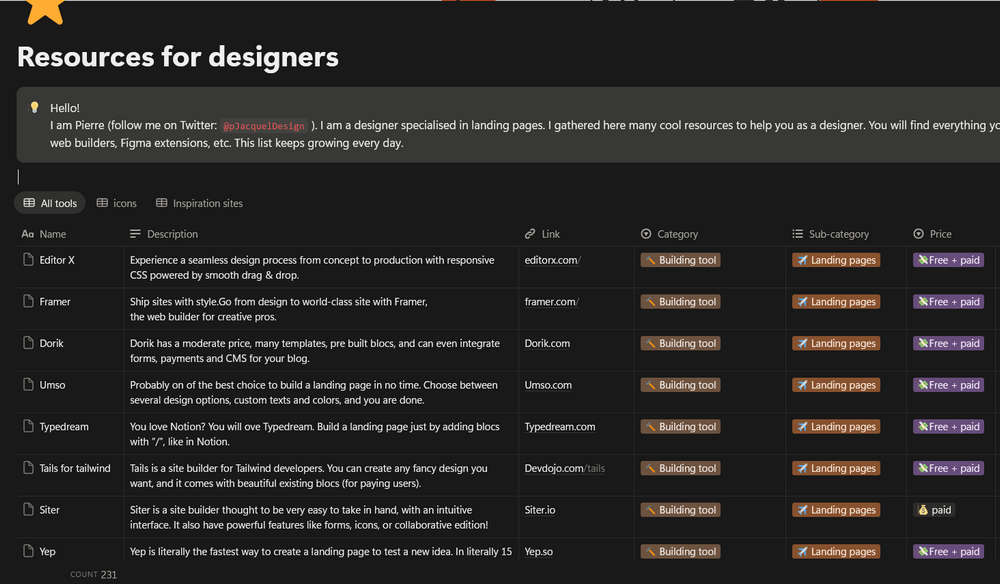
Task: Click the Free + paid tag in Typedream row
Action: pos(948,427)
